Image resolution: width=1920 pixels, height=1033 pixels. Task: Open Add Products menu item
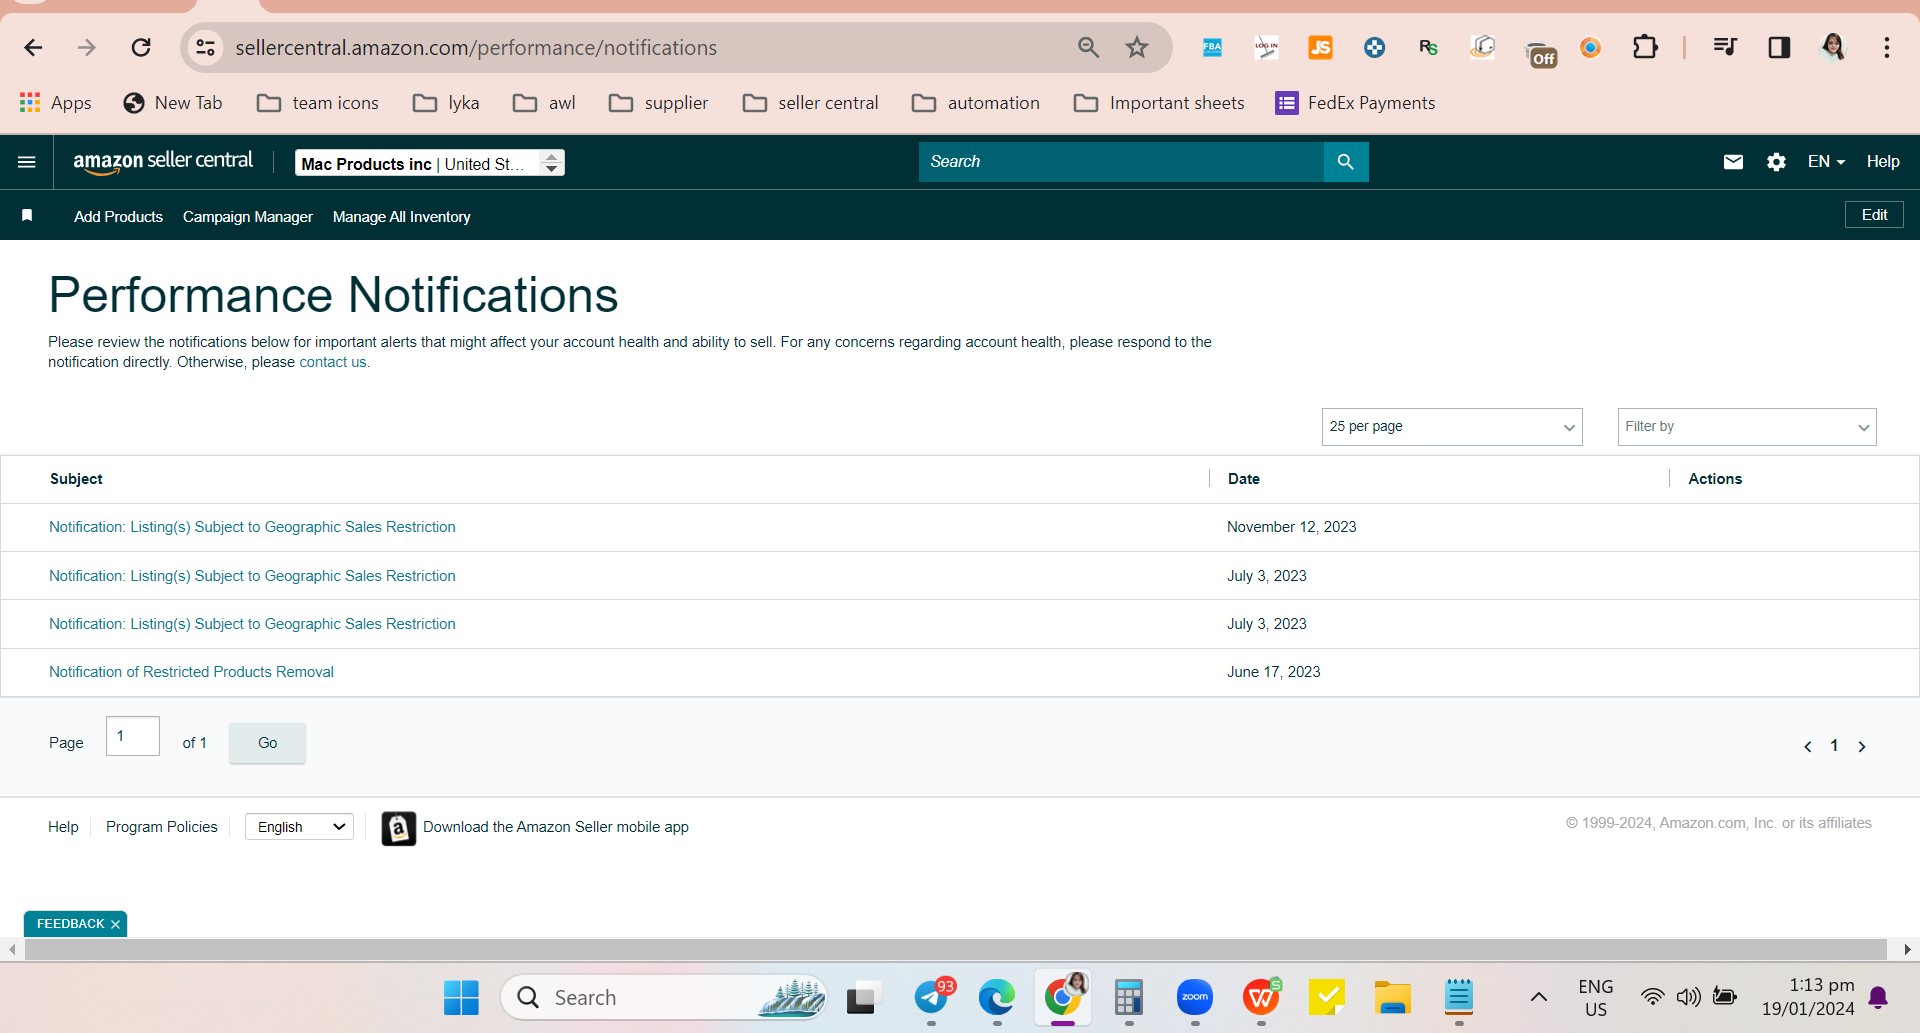(118, 217)
